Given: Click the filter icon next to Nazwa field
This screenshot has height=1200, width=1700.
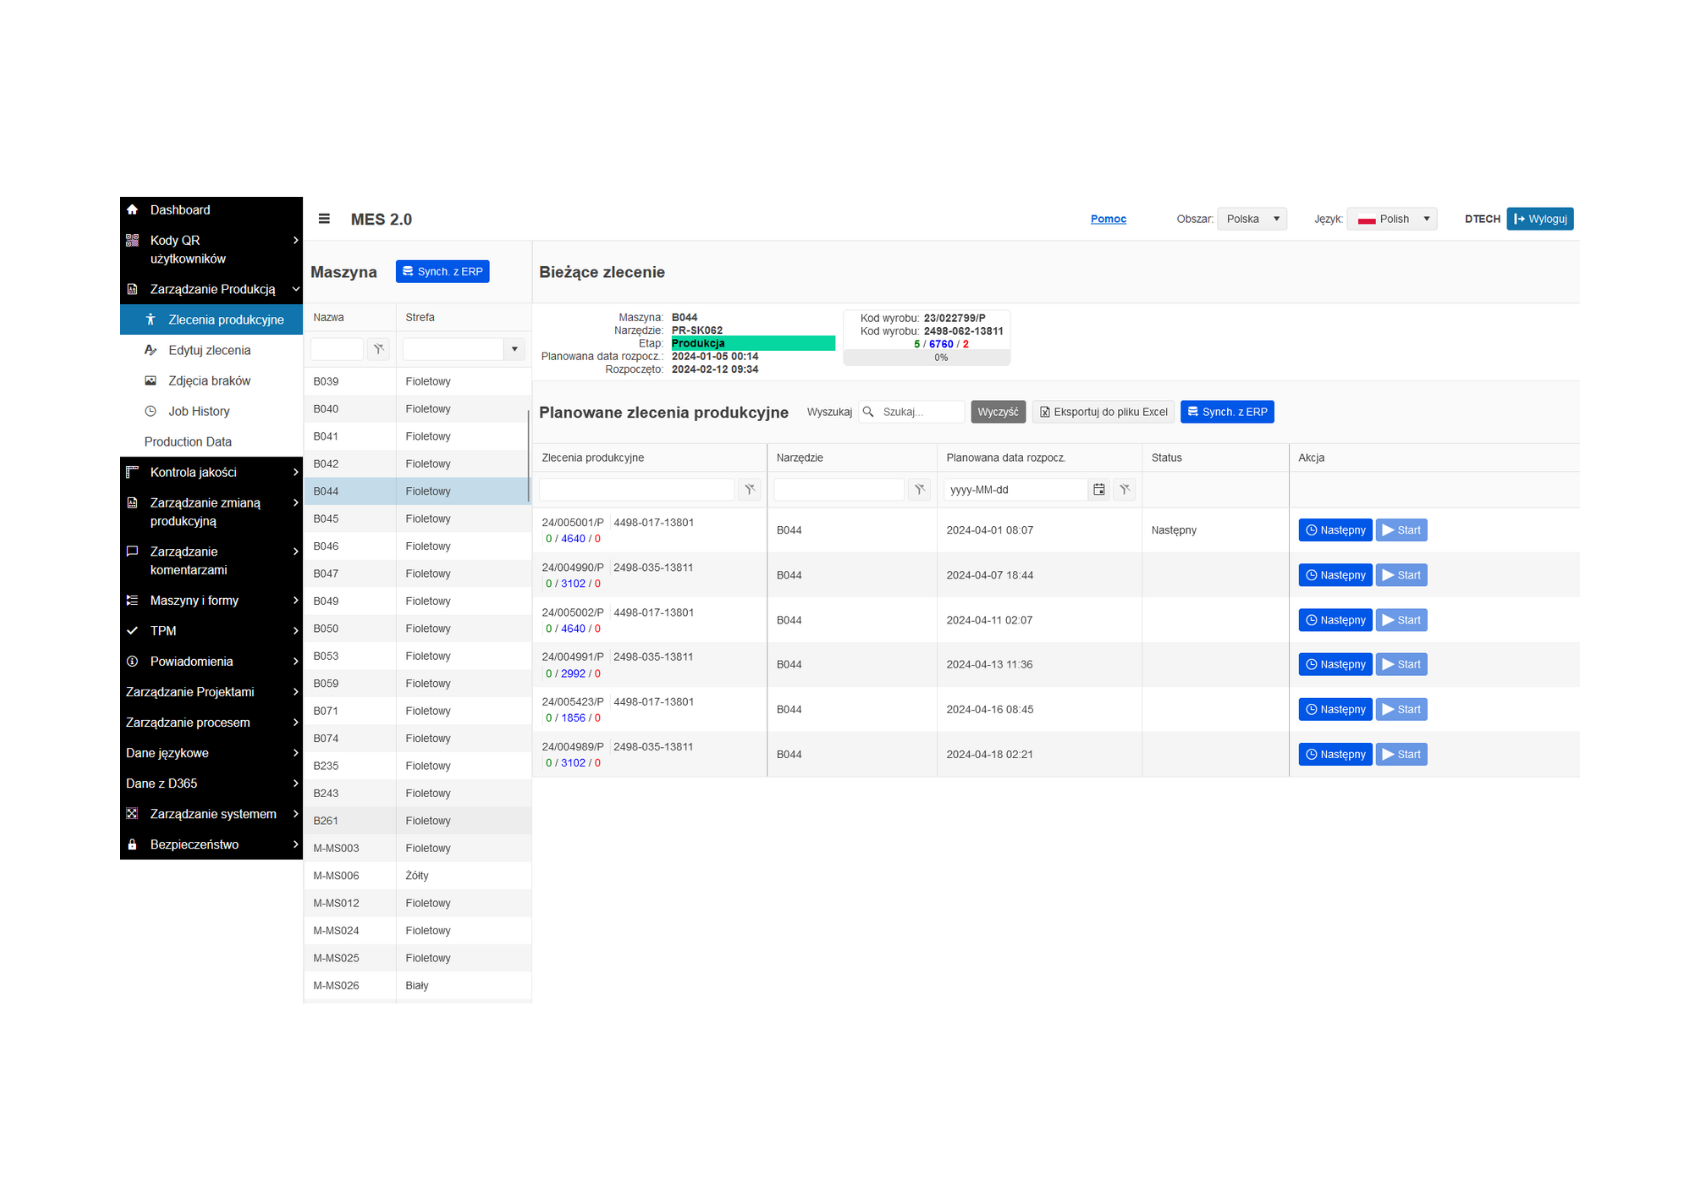Looking at the screenshot, I should pyautogui.click(x=378, y=349).
